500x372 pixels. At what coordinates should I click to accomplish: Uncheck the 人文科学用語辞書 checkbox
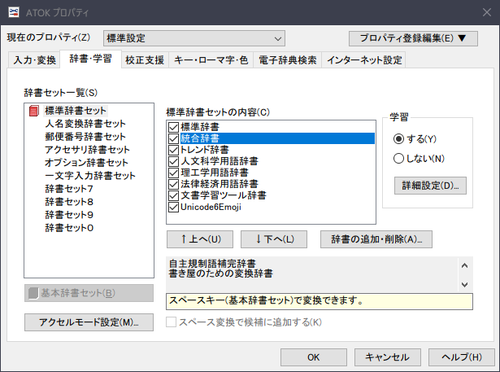coord(173,161)
